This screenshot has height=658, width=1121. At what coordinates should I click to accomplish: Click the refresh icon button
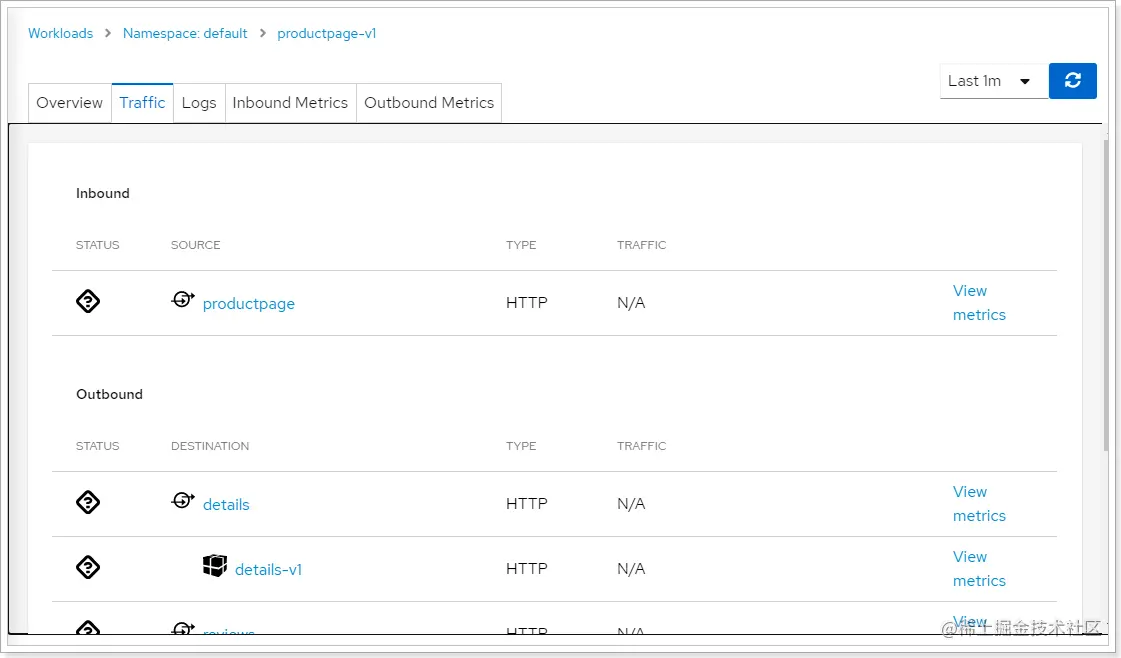click(1072, 81)
